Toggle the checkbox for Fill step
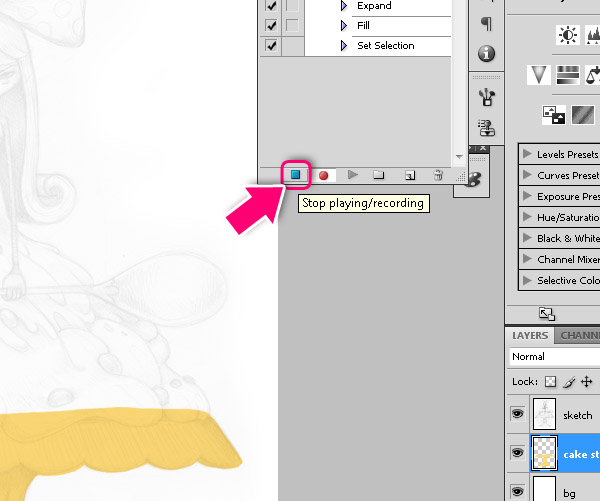 click(x=271, y=25)
